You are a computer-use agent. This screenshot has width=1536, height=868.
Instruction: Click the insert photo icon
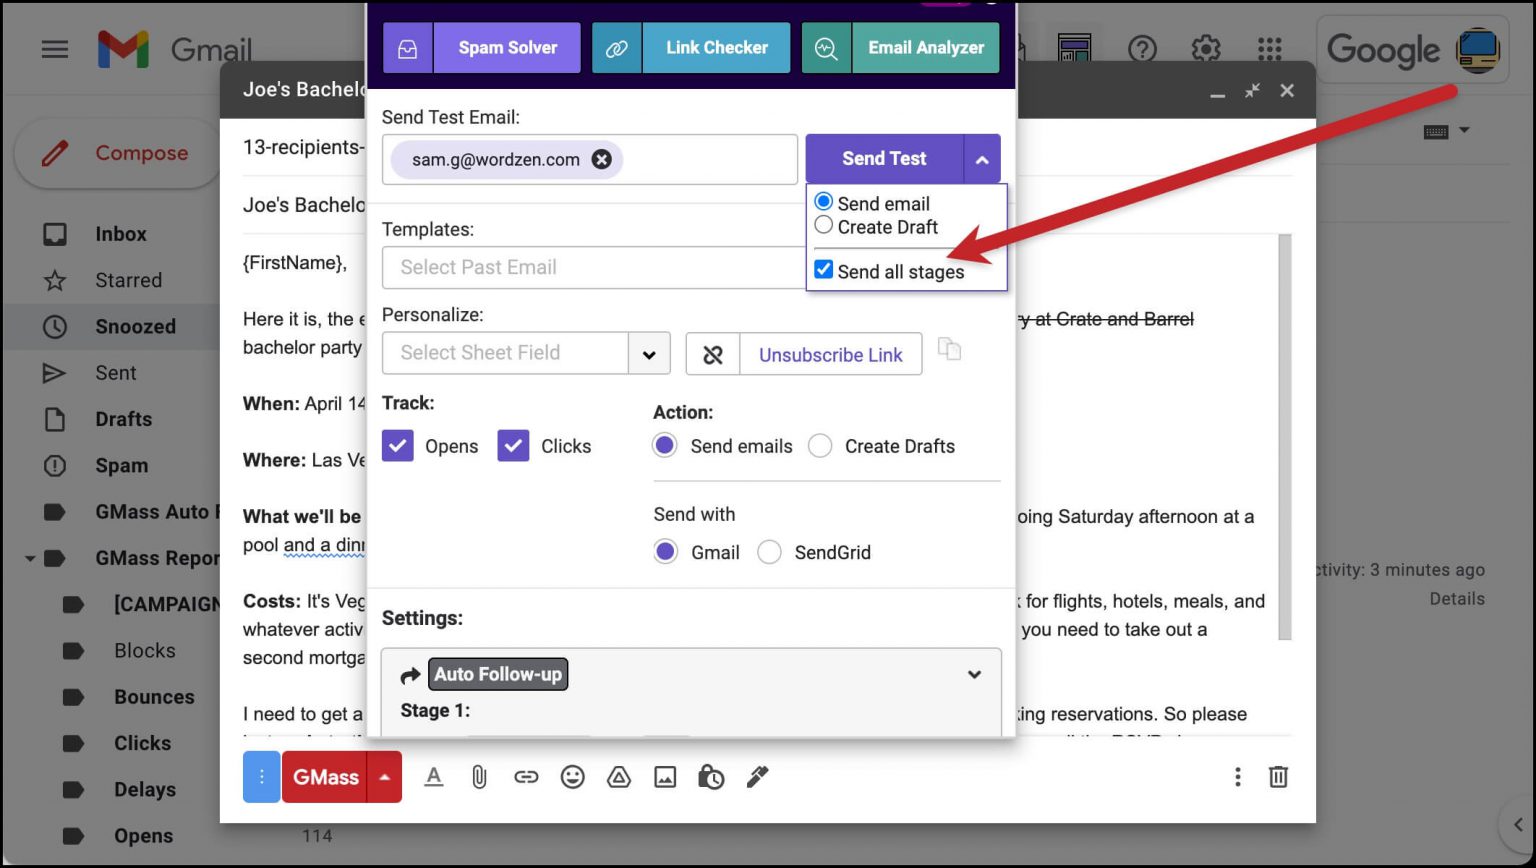click(x=665, y=777)
